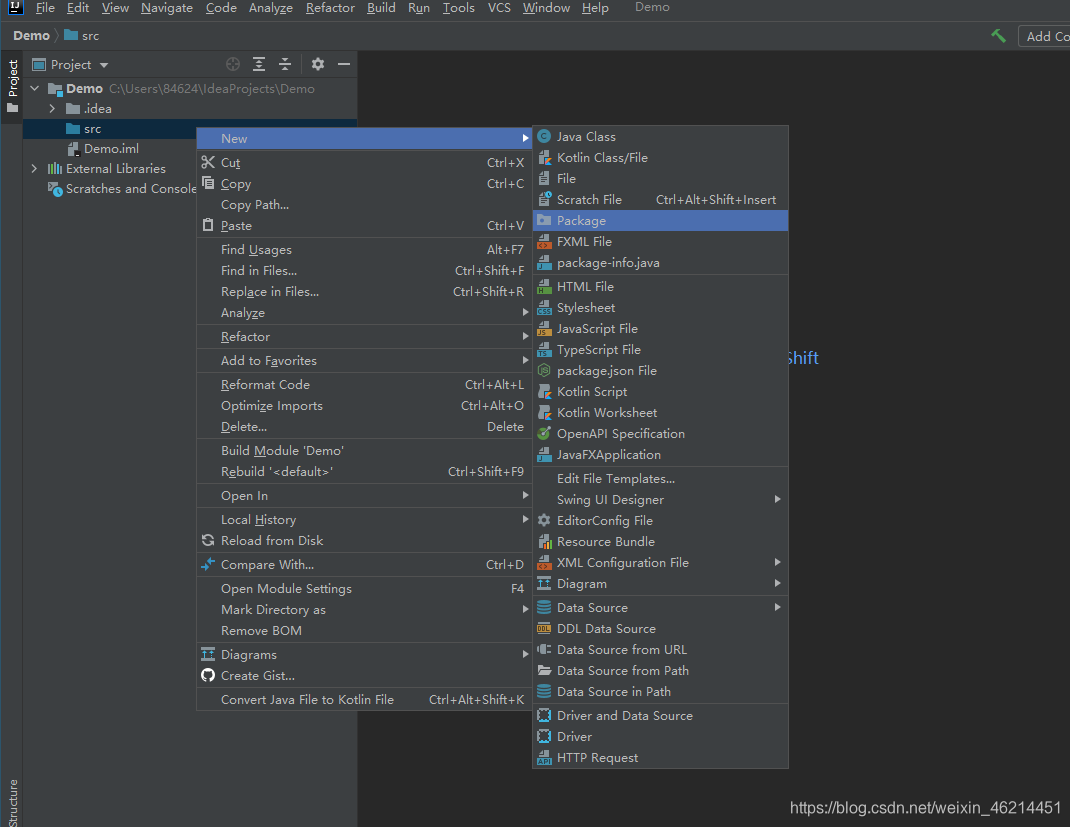Viewport: 1070px width, 827px height.
Task: Open Swing UI Designer submenu
Action: [660, 499]
